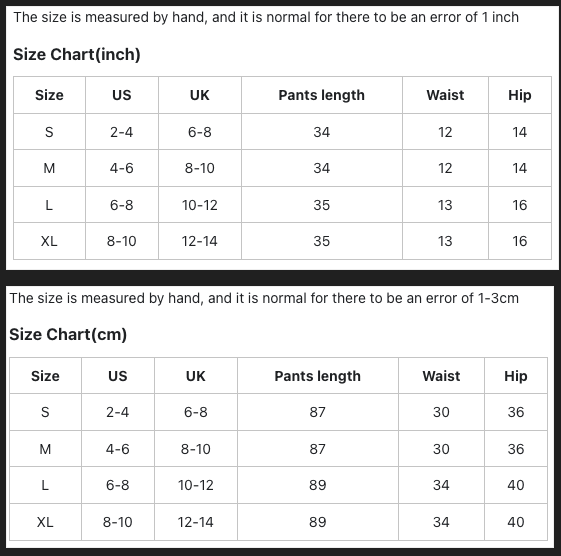Screen dimensions: 561x556
Task: Click the 'Size Chart(inch)' heading
Action: 77,54
